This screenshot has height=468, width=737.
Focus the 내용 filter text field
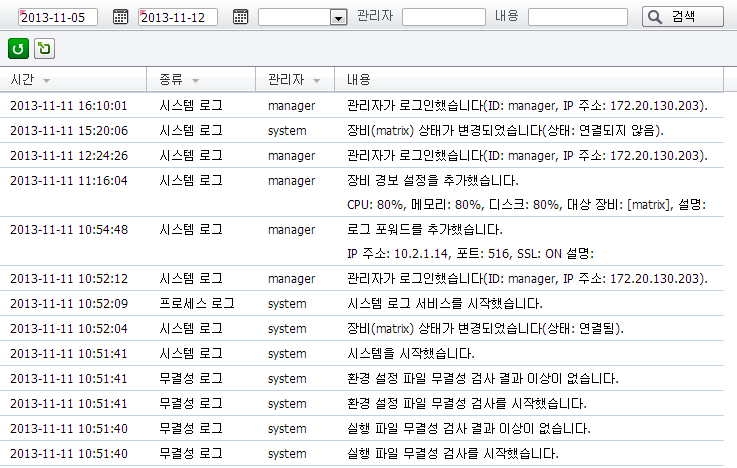577,17
